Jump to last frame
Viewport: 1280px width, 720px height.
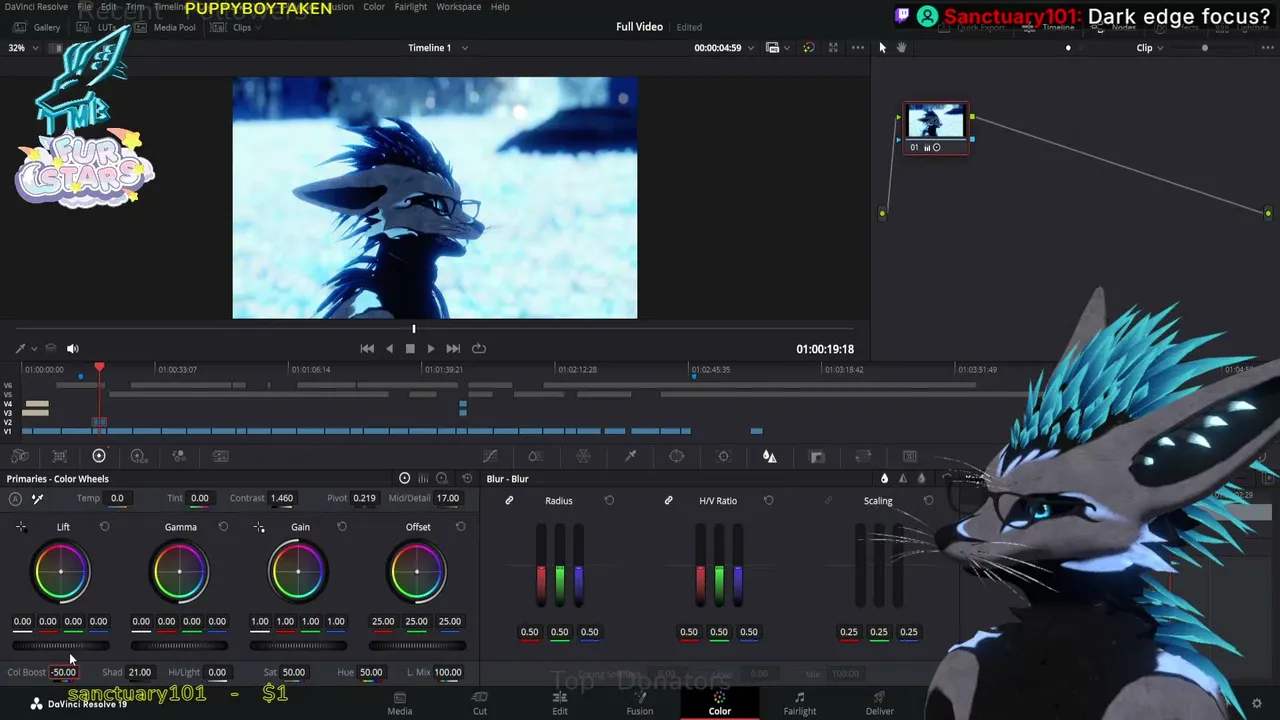click(453, 348)
